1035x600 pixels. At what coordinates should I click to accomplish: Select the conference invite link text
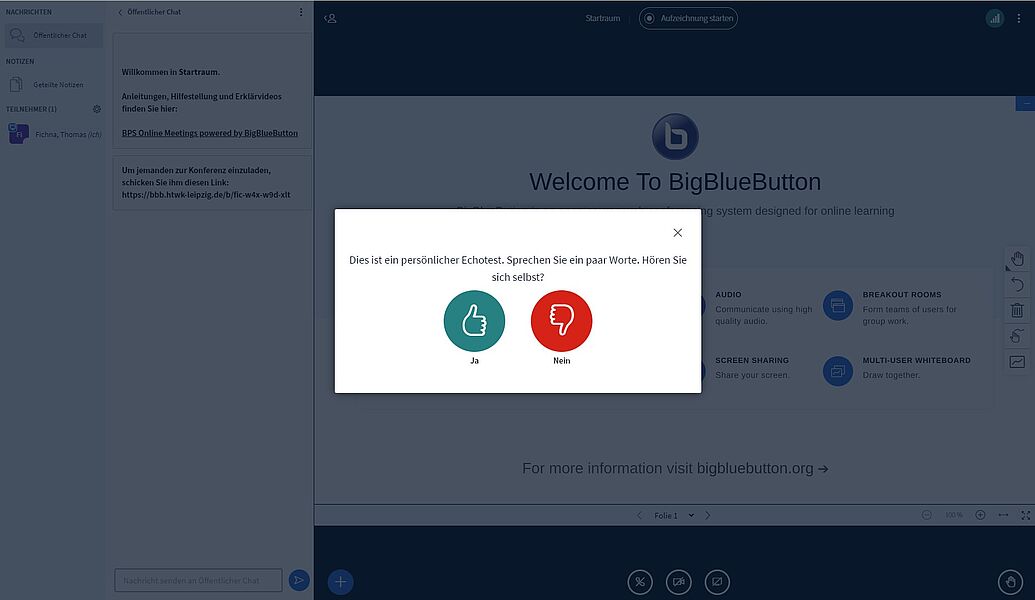206,195
